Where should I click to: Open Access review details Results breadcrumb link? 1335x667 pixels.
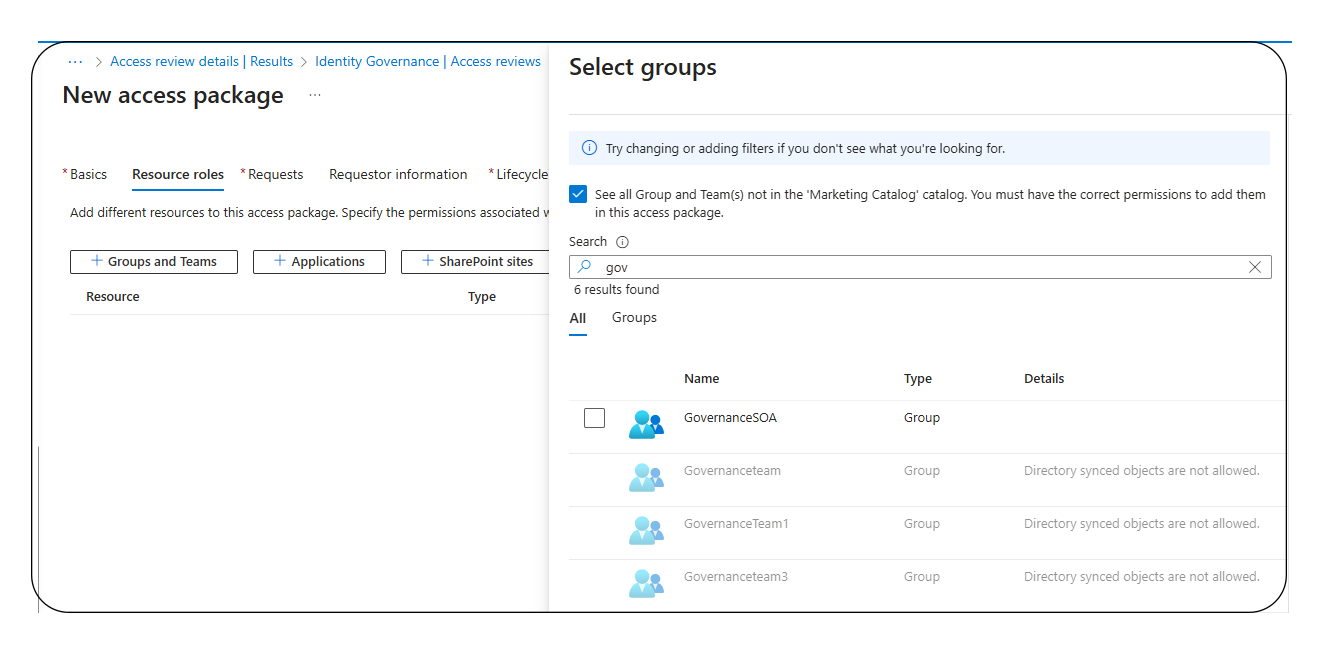pos(201,61)
